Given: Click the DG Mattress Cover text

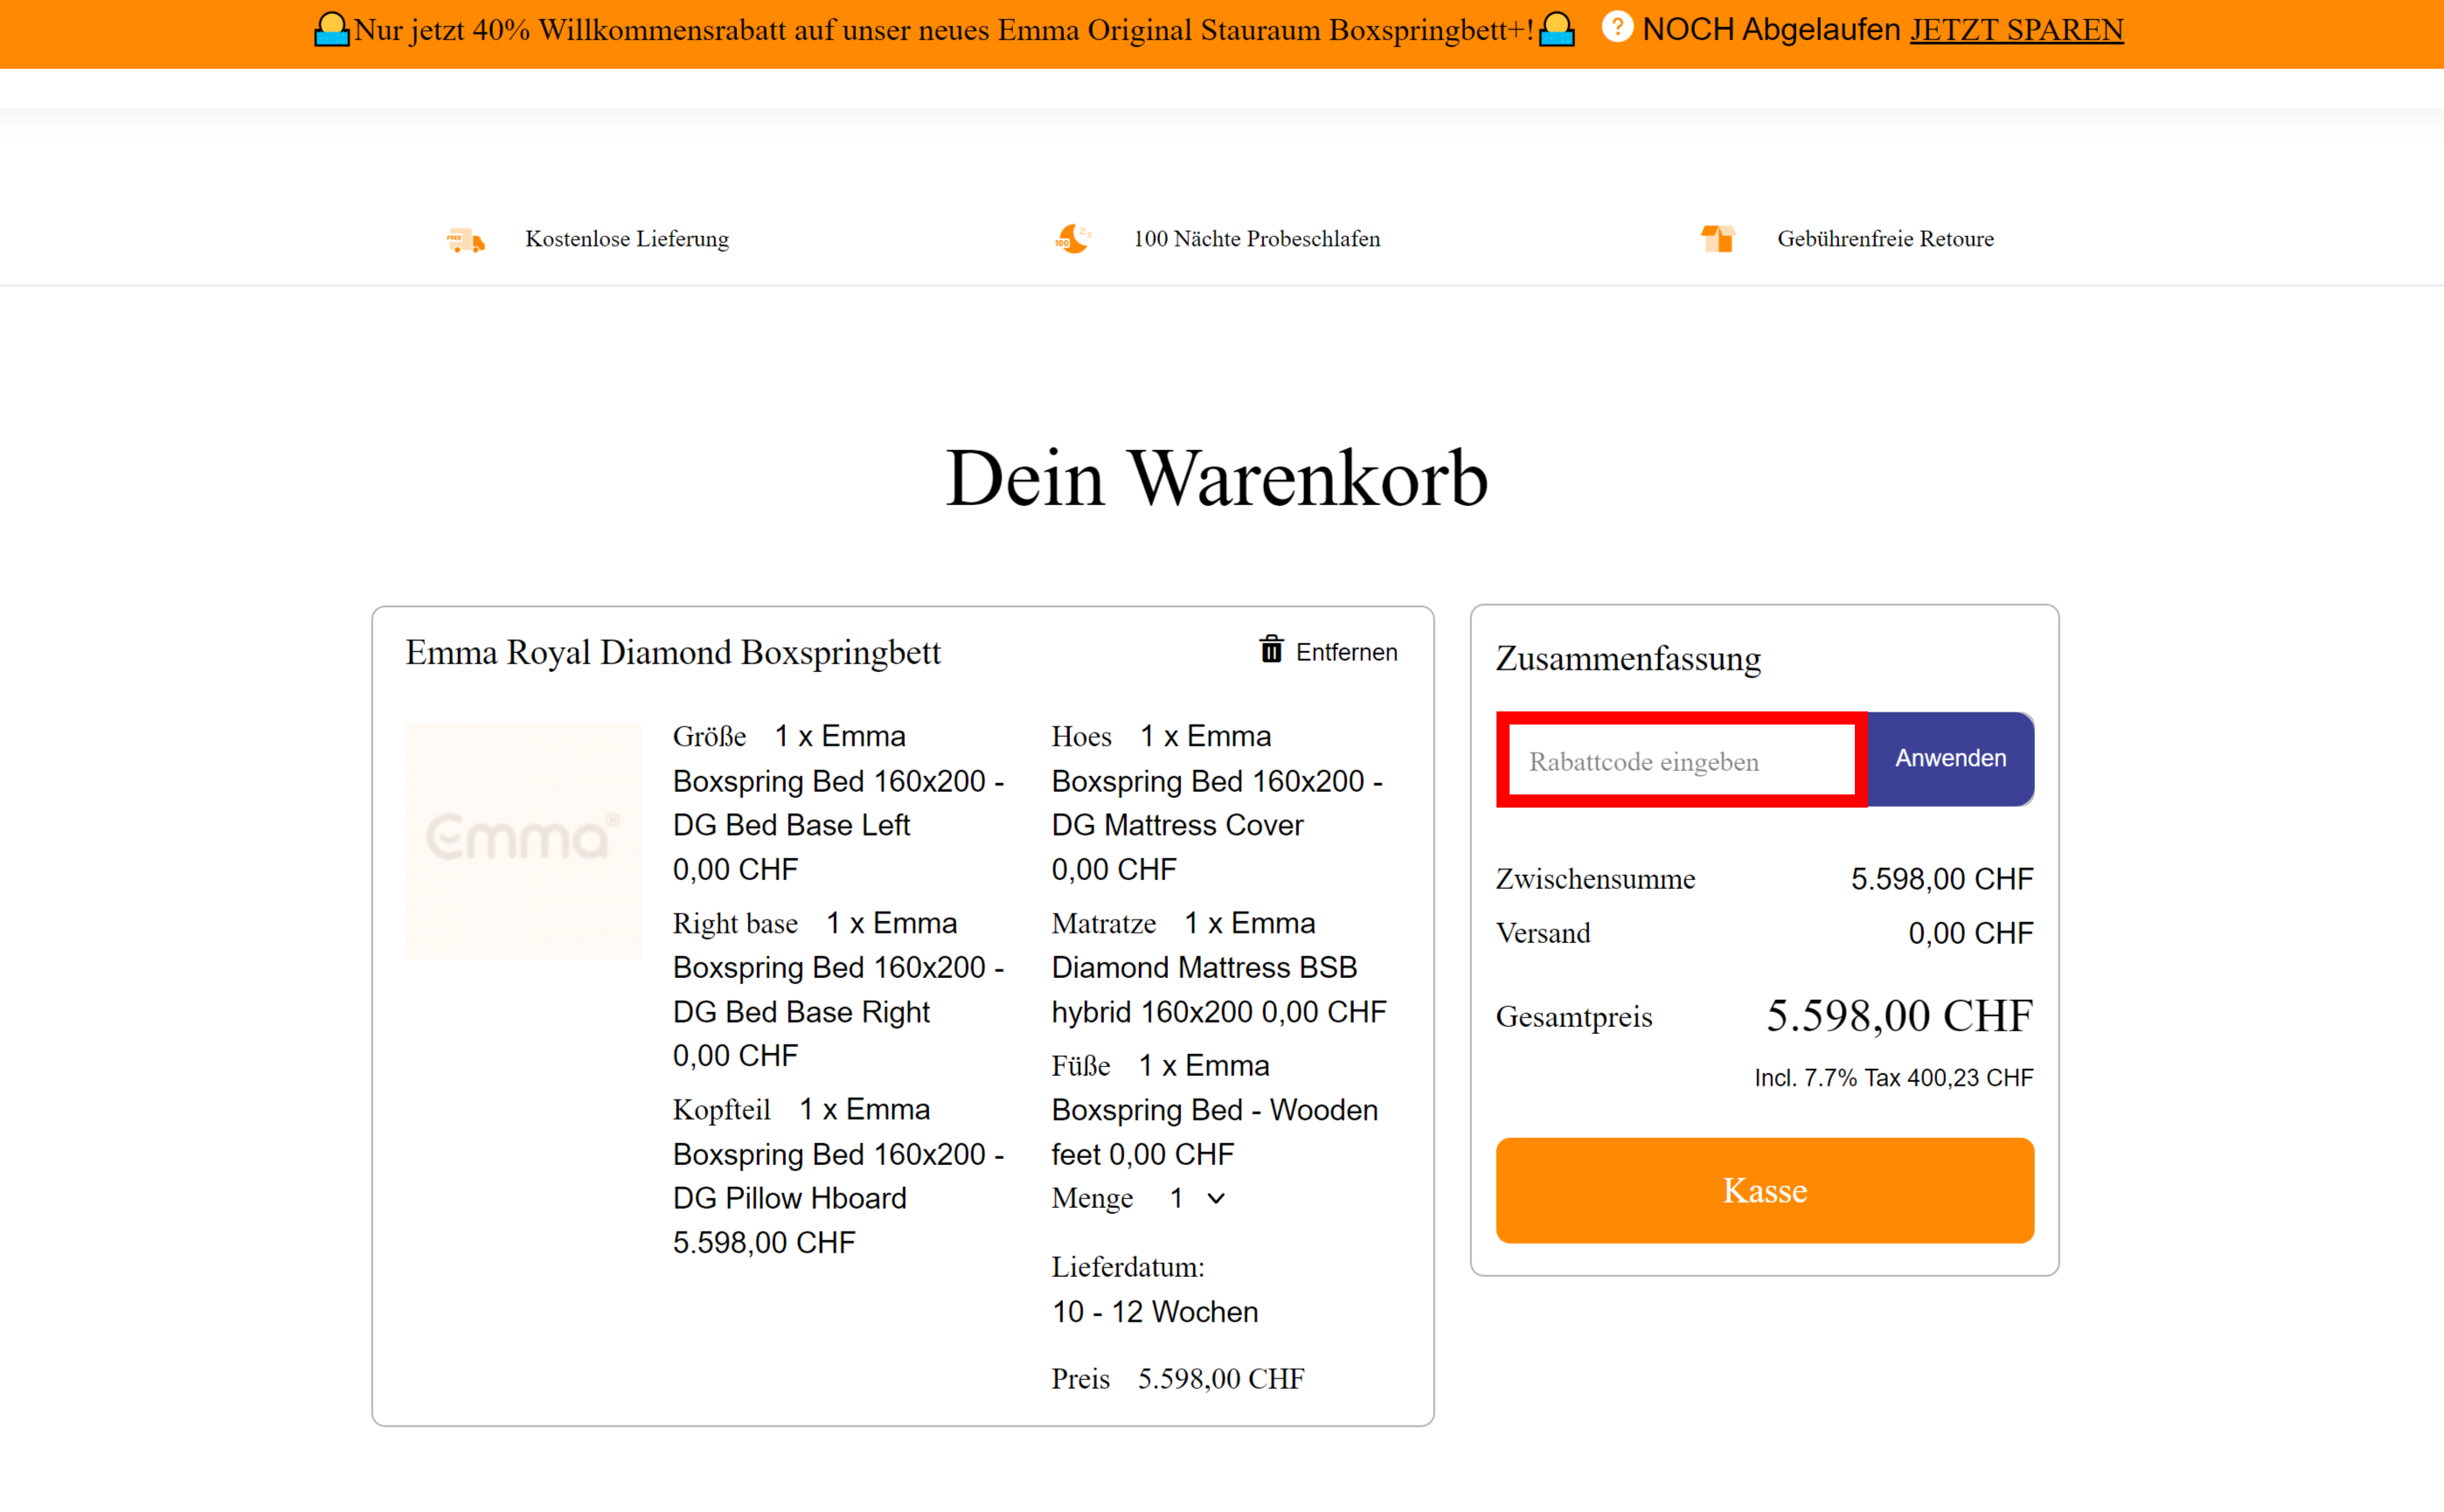Looking at the screenshot, I should [1177, 825].
